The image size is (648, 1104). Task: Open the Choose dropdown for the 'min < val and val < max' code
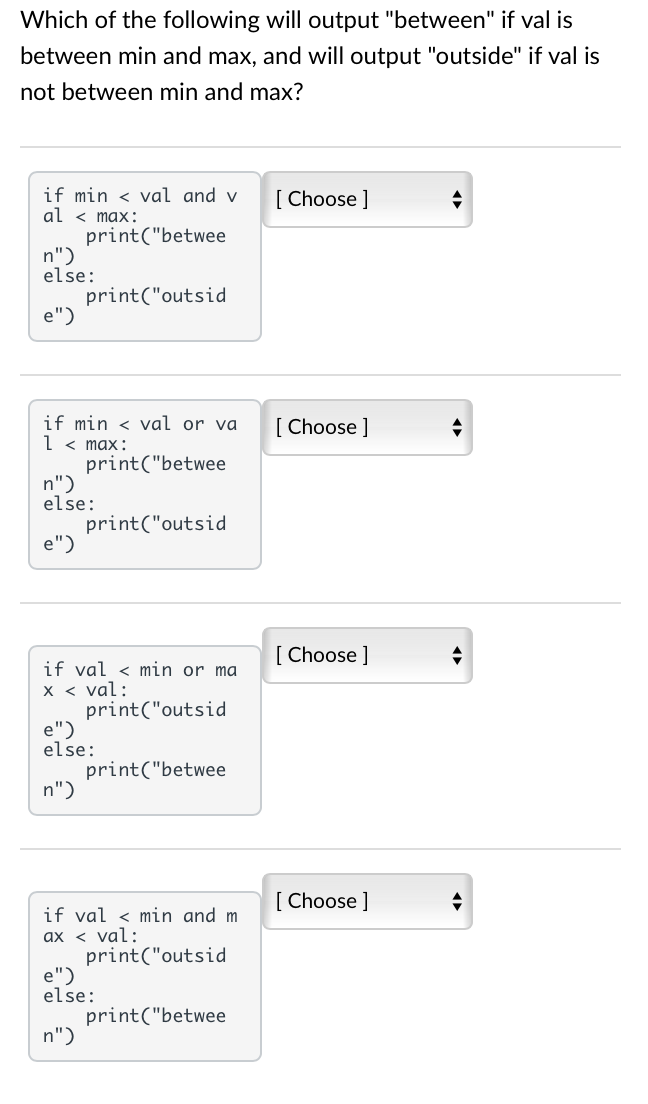360,199
